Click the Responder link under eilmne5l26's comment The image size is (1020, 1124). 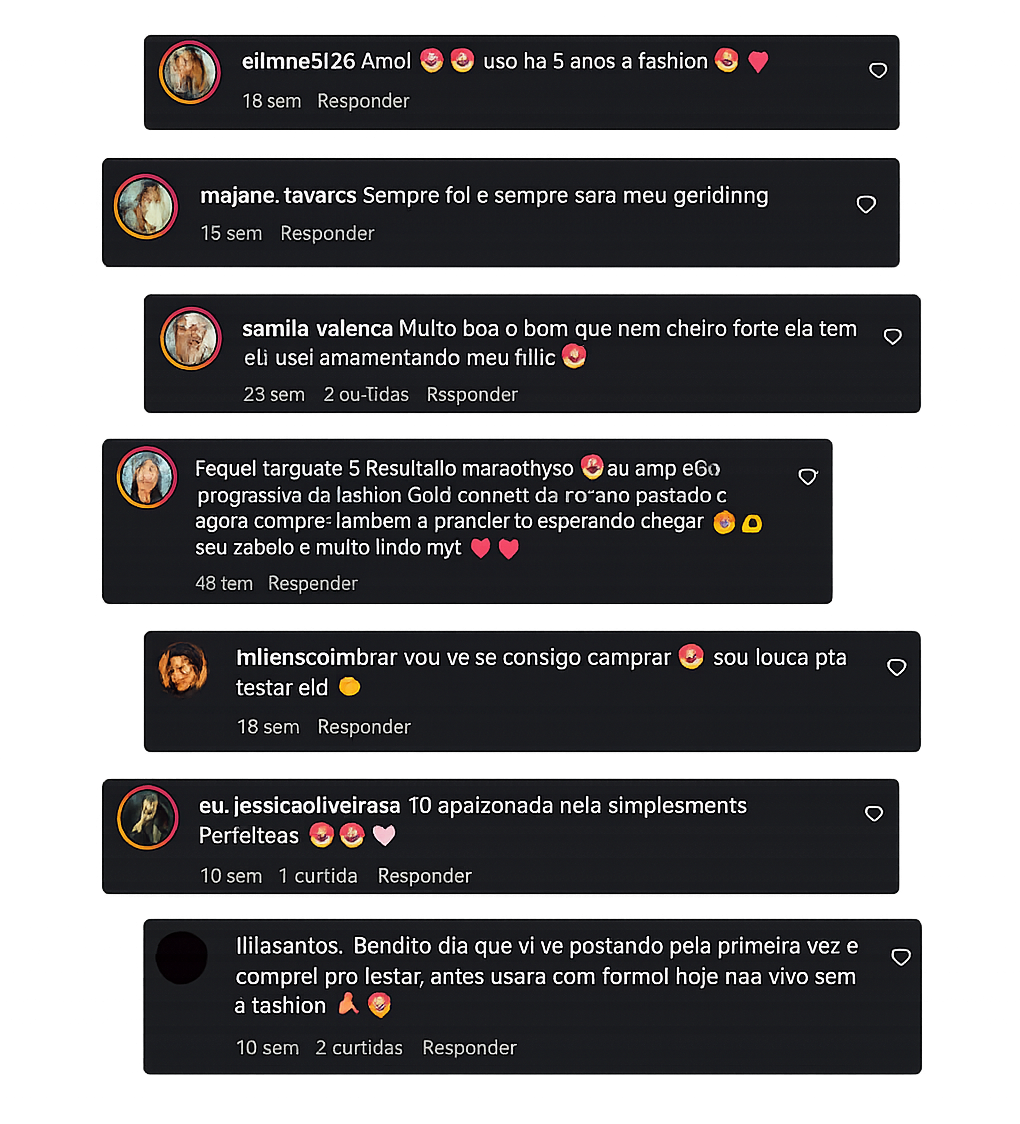click(x=363, y=101)
